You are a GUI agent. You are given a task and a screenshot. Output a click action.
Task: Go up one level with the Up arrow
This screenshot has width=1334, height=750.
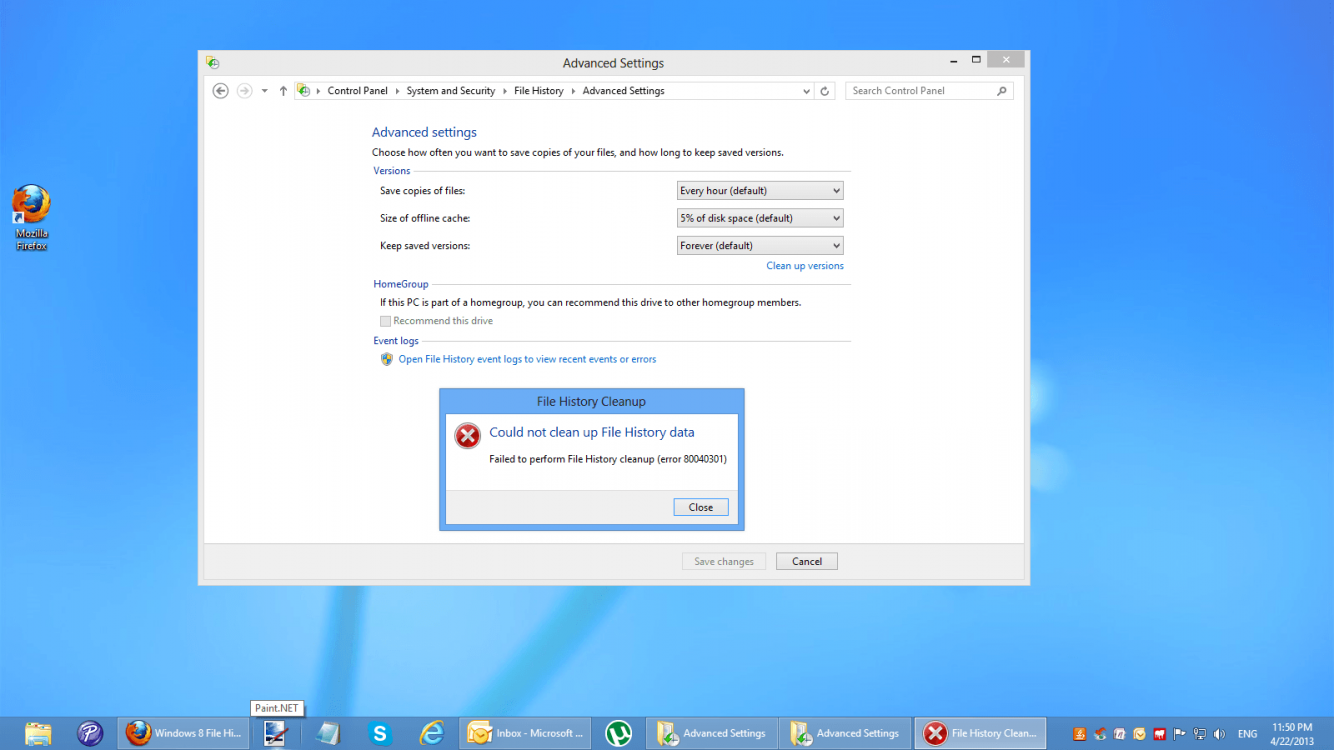(283, 91)
